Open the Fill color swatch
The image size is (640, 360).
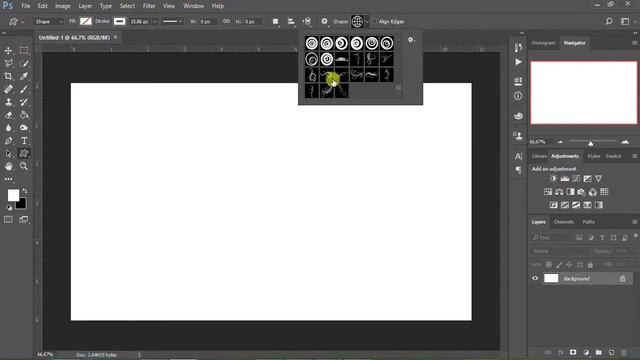(x=86, y=22)
